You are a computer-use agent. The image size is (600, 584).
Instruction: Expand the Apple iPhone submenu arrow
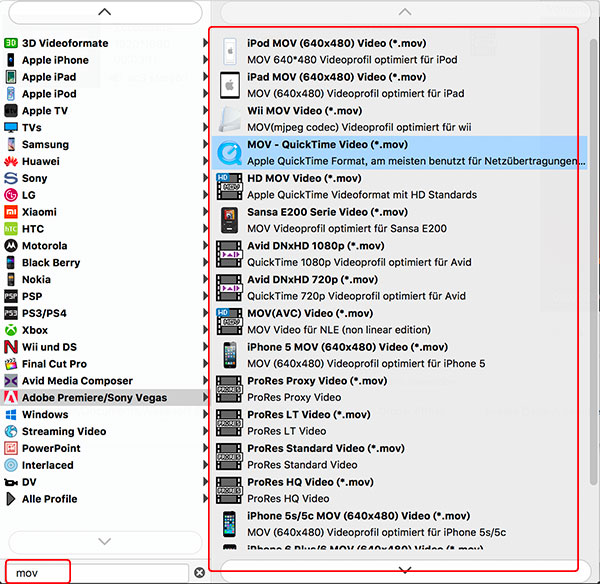205,60
